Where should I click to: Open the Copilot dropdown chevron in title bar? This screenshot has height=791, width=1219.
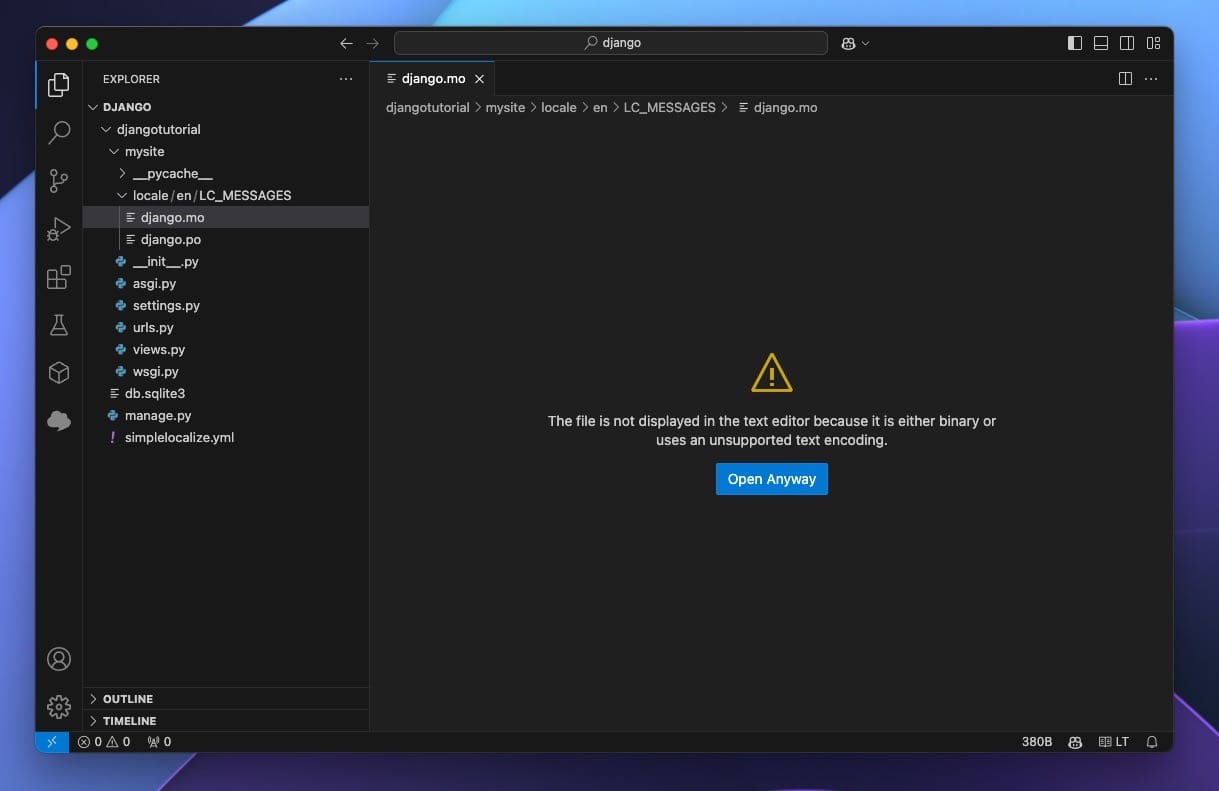pyautogui.click(x=866, y=43)
